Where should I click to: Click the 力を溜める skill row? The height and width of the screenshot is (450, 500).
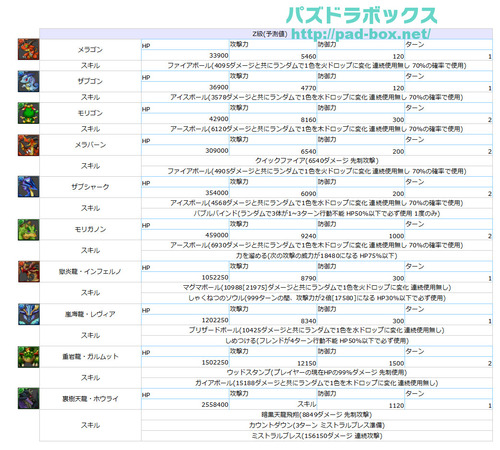pyautogui.click(x=317, y=256)
